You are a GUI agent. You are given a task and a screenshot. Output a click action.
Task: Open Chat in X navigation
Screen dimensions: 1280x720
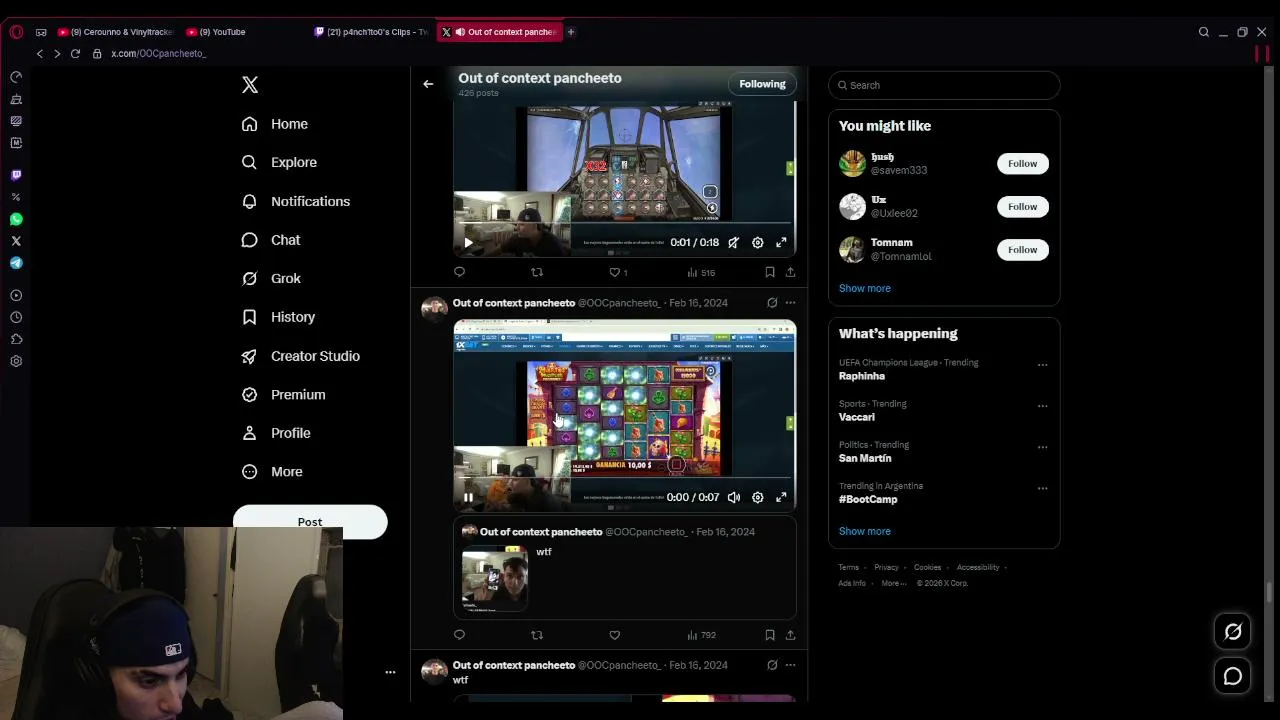pyautogui.click(x=271, y=240)
